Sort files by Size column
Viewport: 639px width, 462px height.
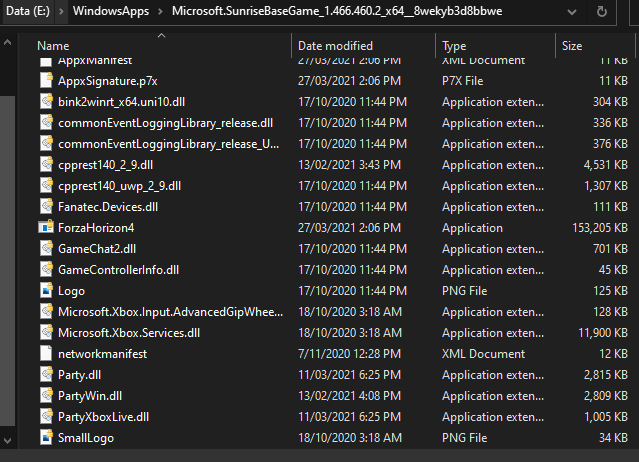click(572, 46)
